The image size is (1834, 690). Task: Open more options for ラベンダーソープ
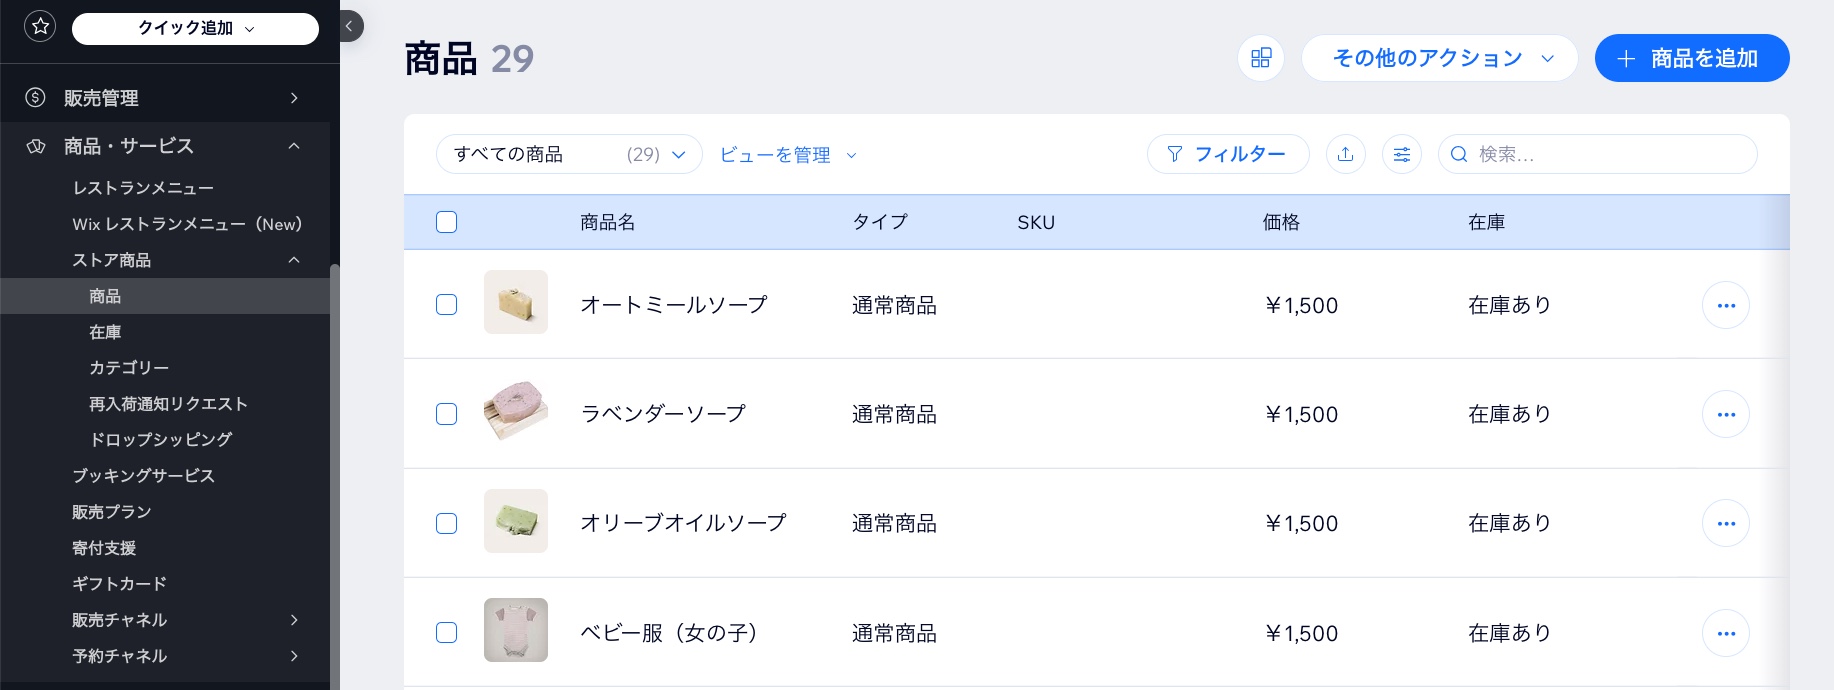pyautogui.click(x=1726, y=414)
